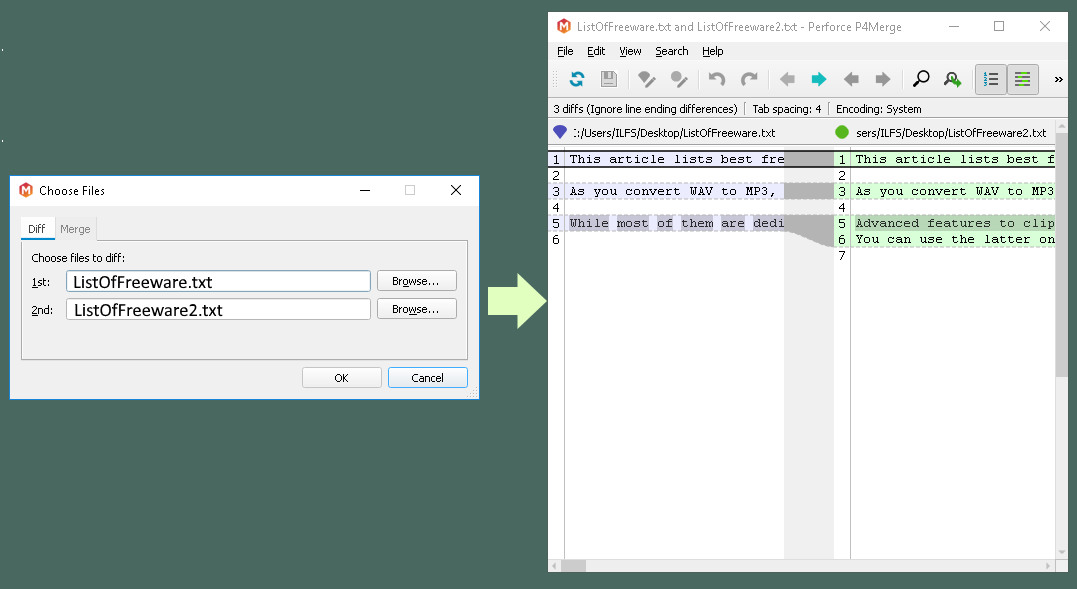Confirm with OK in Choose Files
The width and height of the screenshot is (1077, 589).
pyautogui.click(x=341, y=378)
